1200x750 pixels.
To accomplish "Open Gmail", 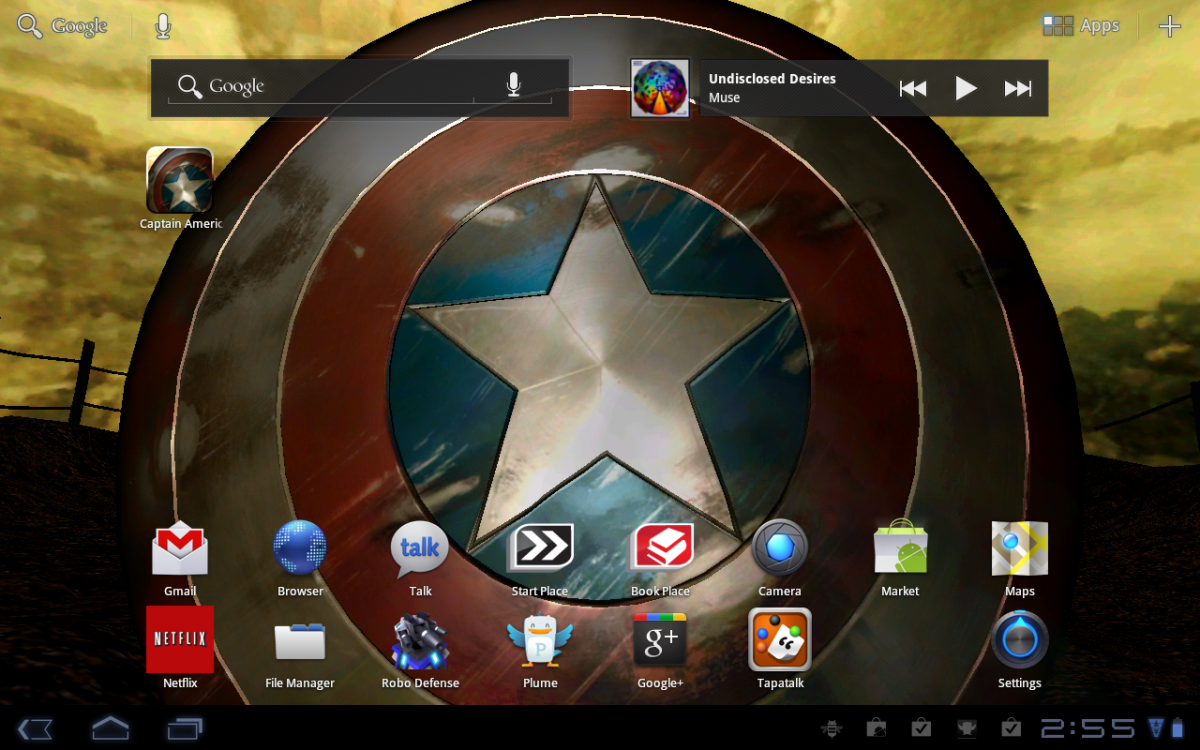I will click(180, 548).
